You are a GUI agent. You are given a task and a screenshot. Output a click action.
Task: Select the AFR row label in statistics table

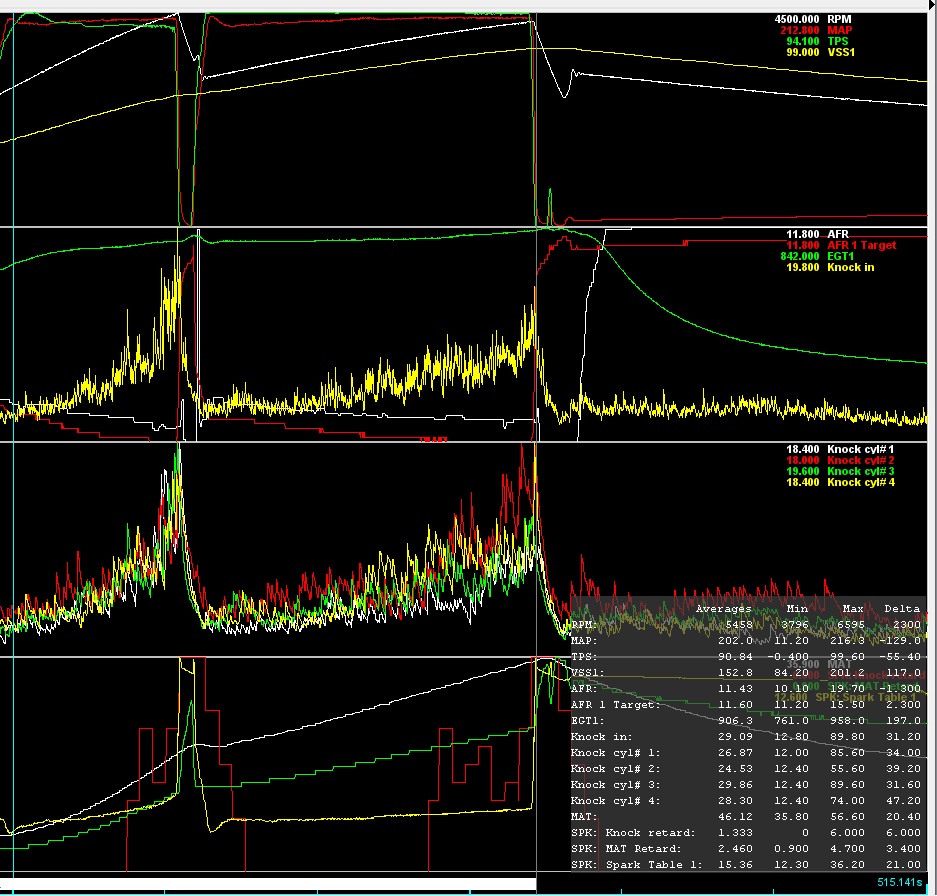(584, 689)
